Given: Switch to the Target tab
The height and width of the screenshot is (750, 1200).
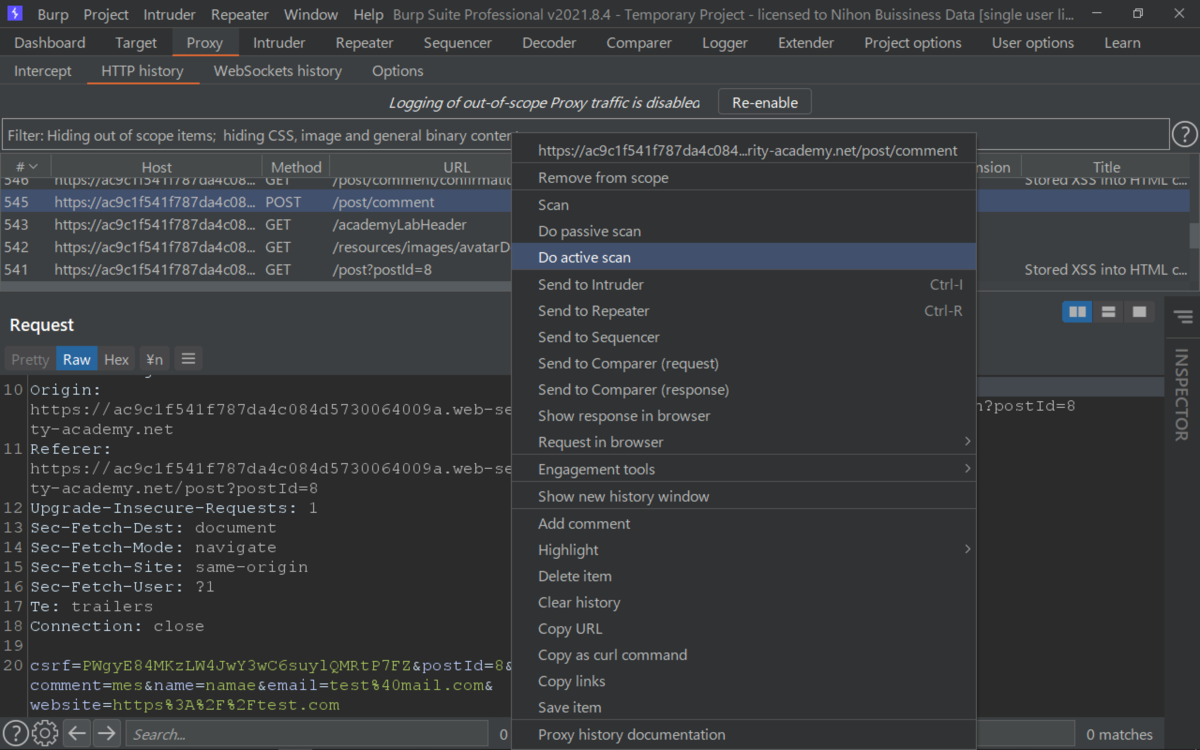Looking at the screenshot, I should coord(136,43).
